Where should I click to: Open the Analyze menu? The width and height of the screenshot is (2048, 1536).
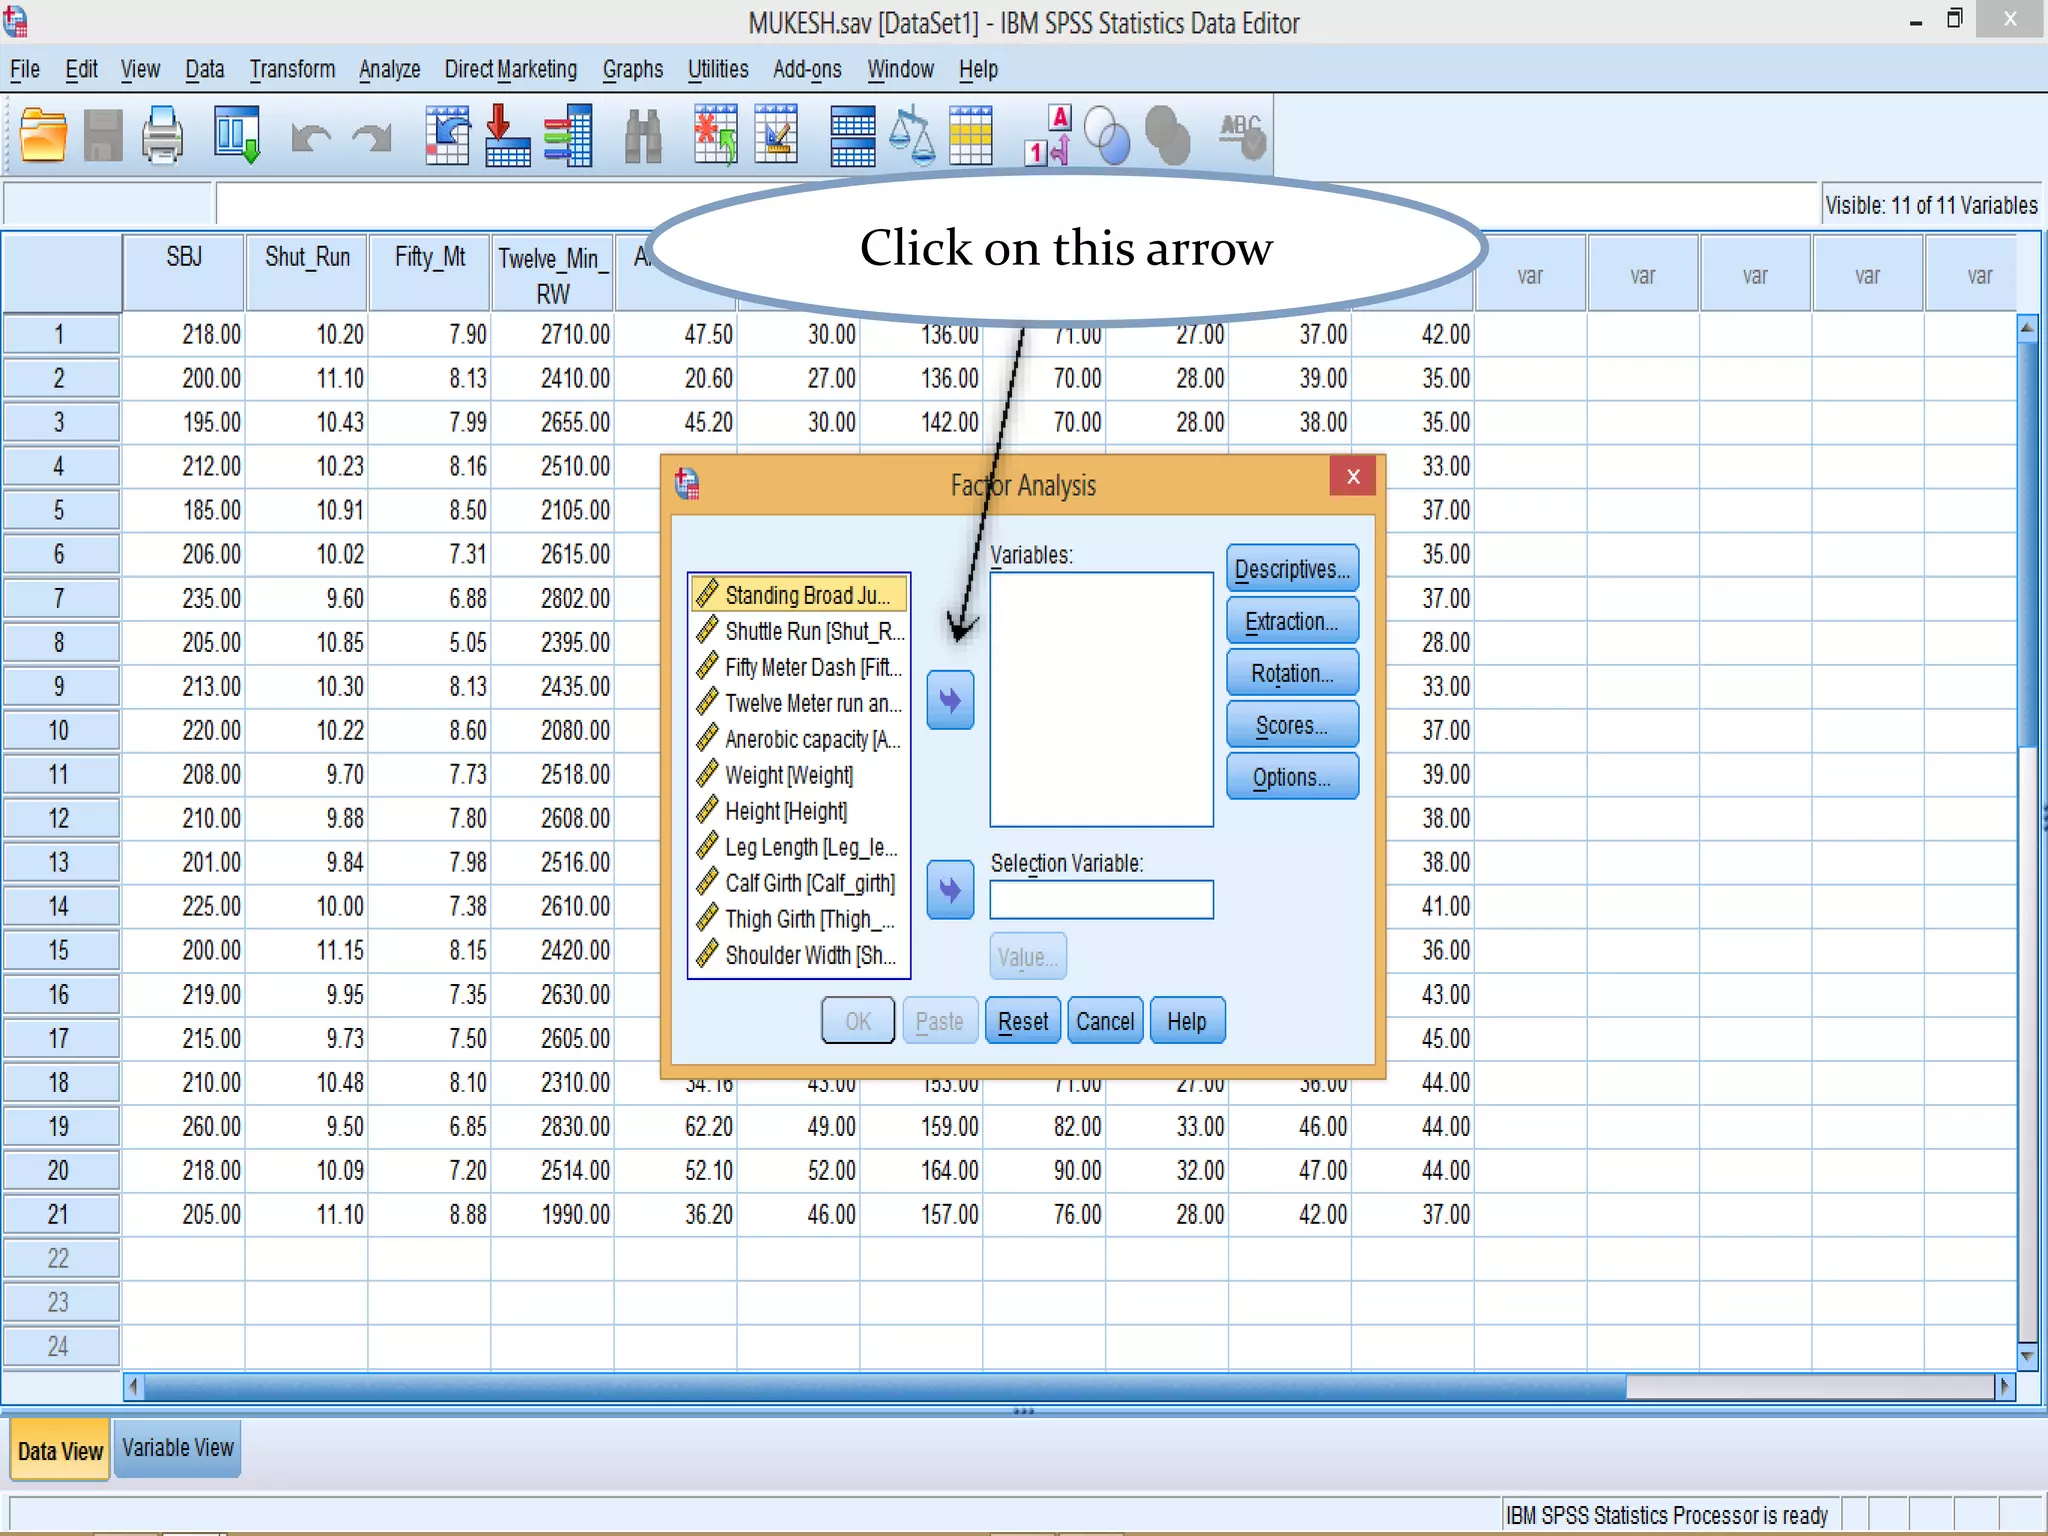click(x=389, y=69)
